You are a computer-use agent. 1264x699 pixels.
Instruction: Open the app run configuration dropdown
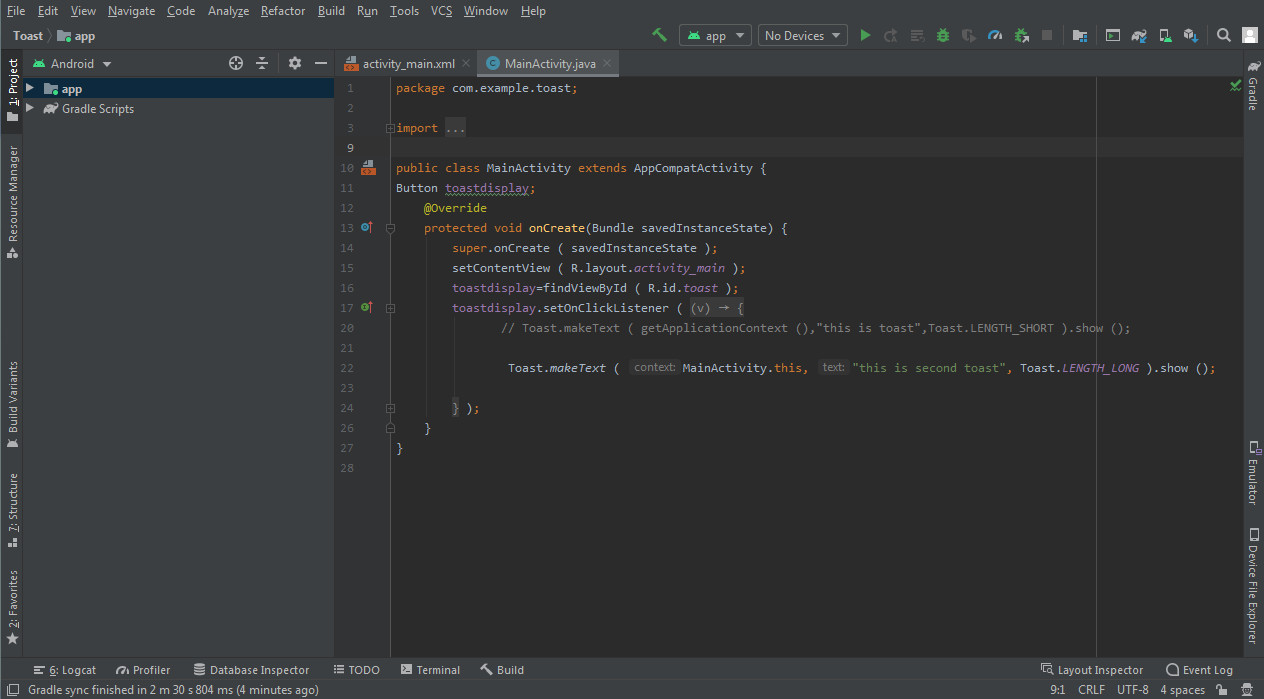715,35
